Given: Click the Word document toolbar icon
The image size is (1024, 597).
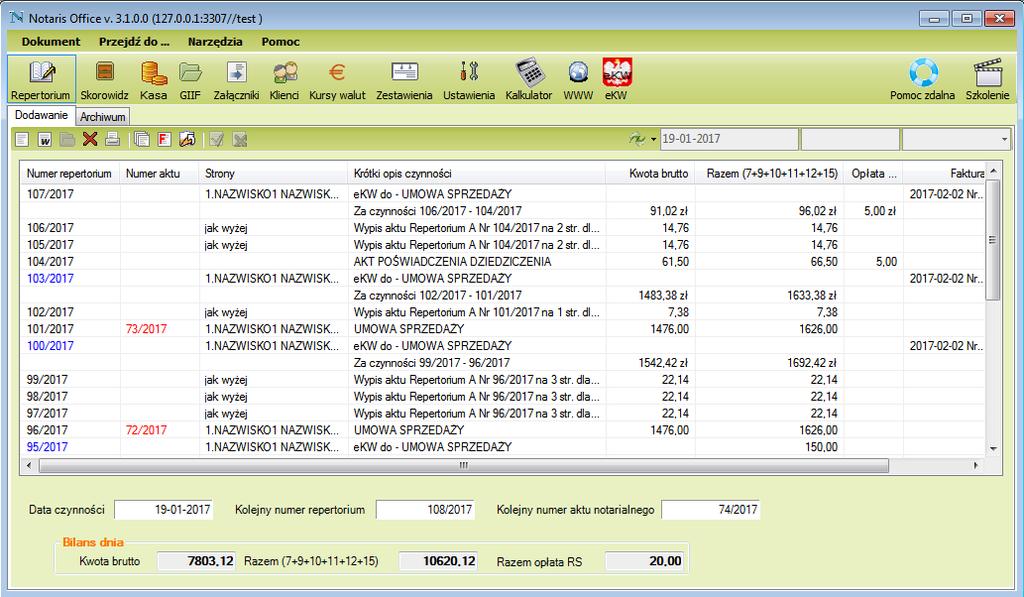Looking at the screenshot, I should point(44,139).
